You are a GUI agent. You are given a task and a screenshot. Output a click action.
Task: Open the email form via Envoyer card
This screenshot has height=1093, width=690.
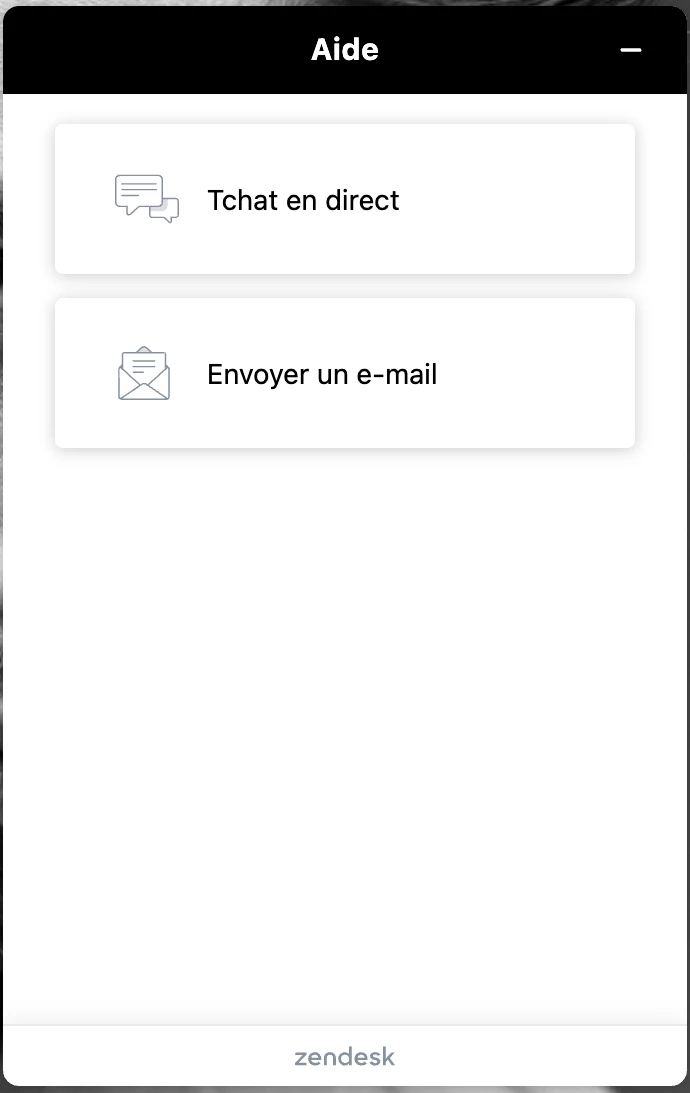345,373
